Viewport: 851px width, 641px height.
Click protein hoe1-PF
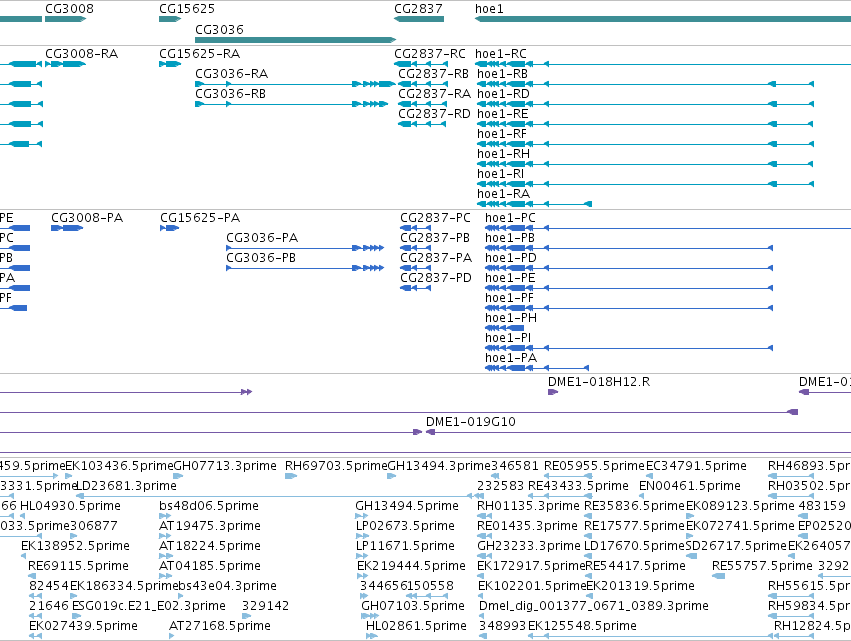(x=629, y=308)
